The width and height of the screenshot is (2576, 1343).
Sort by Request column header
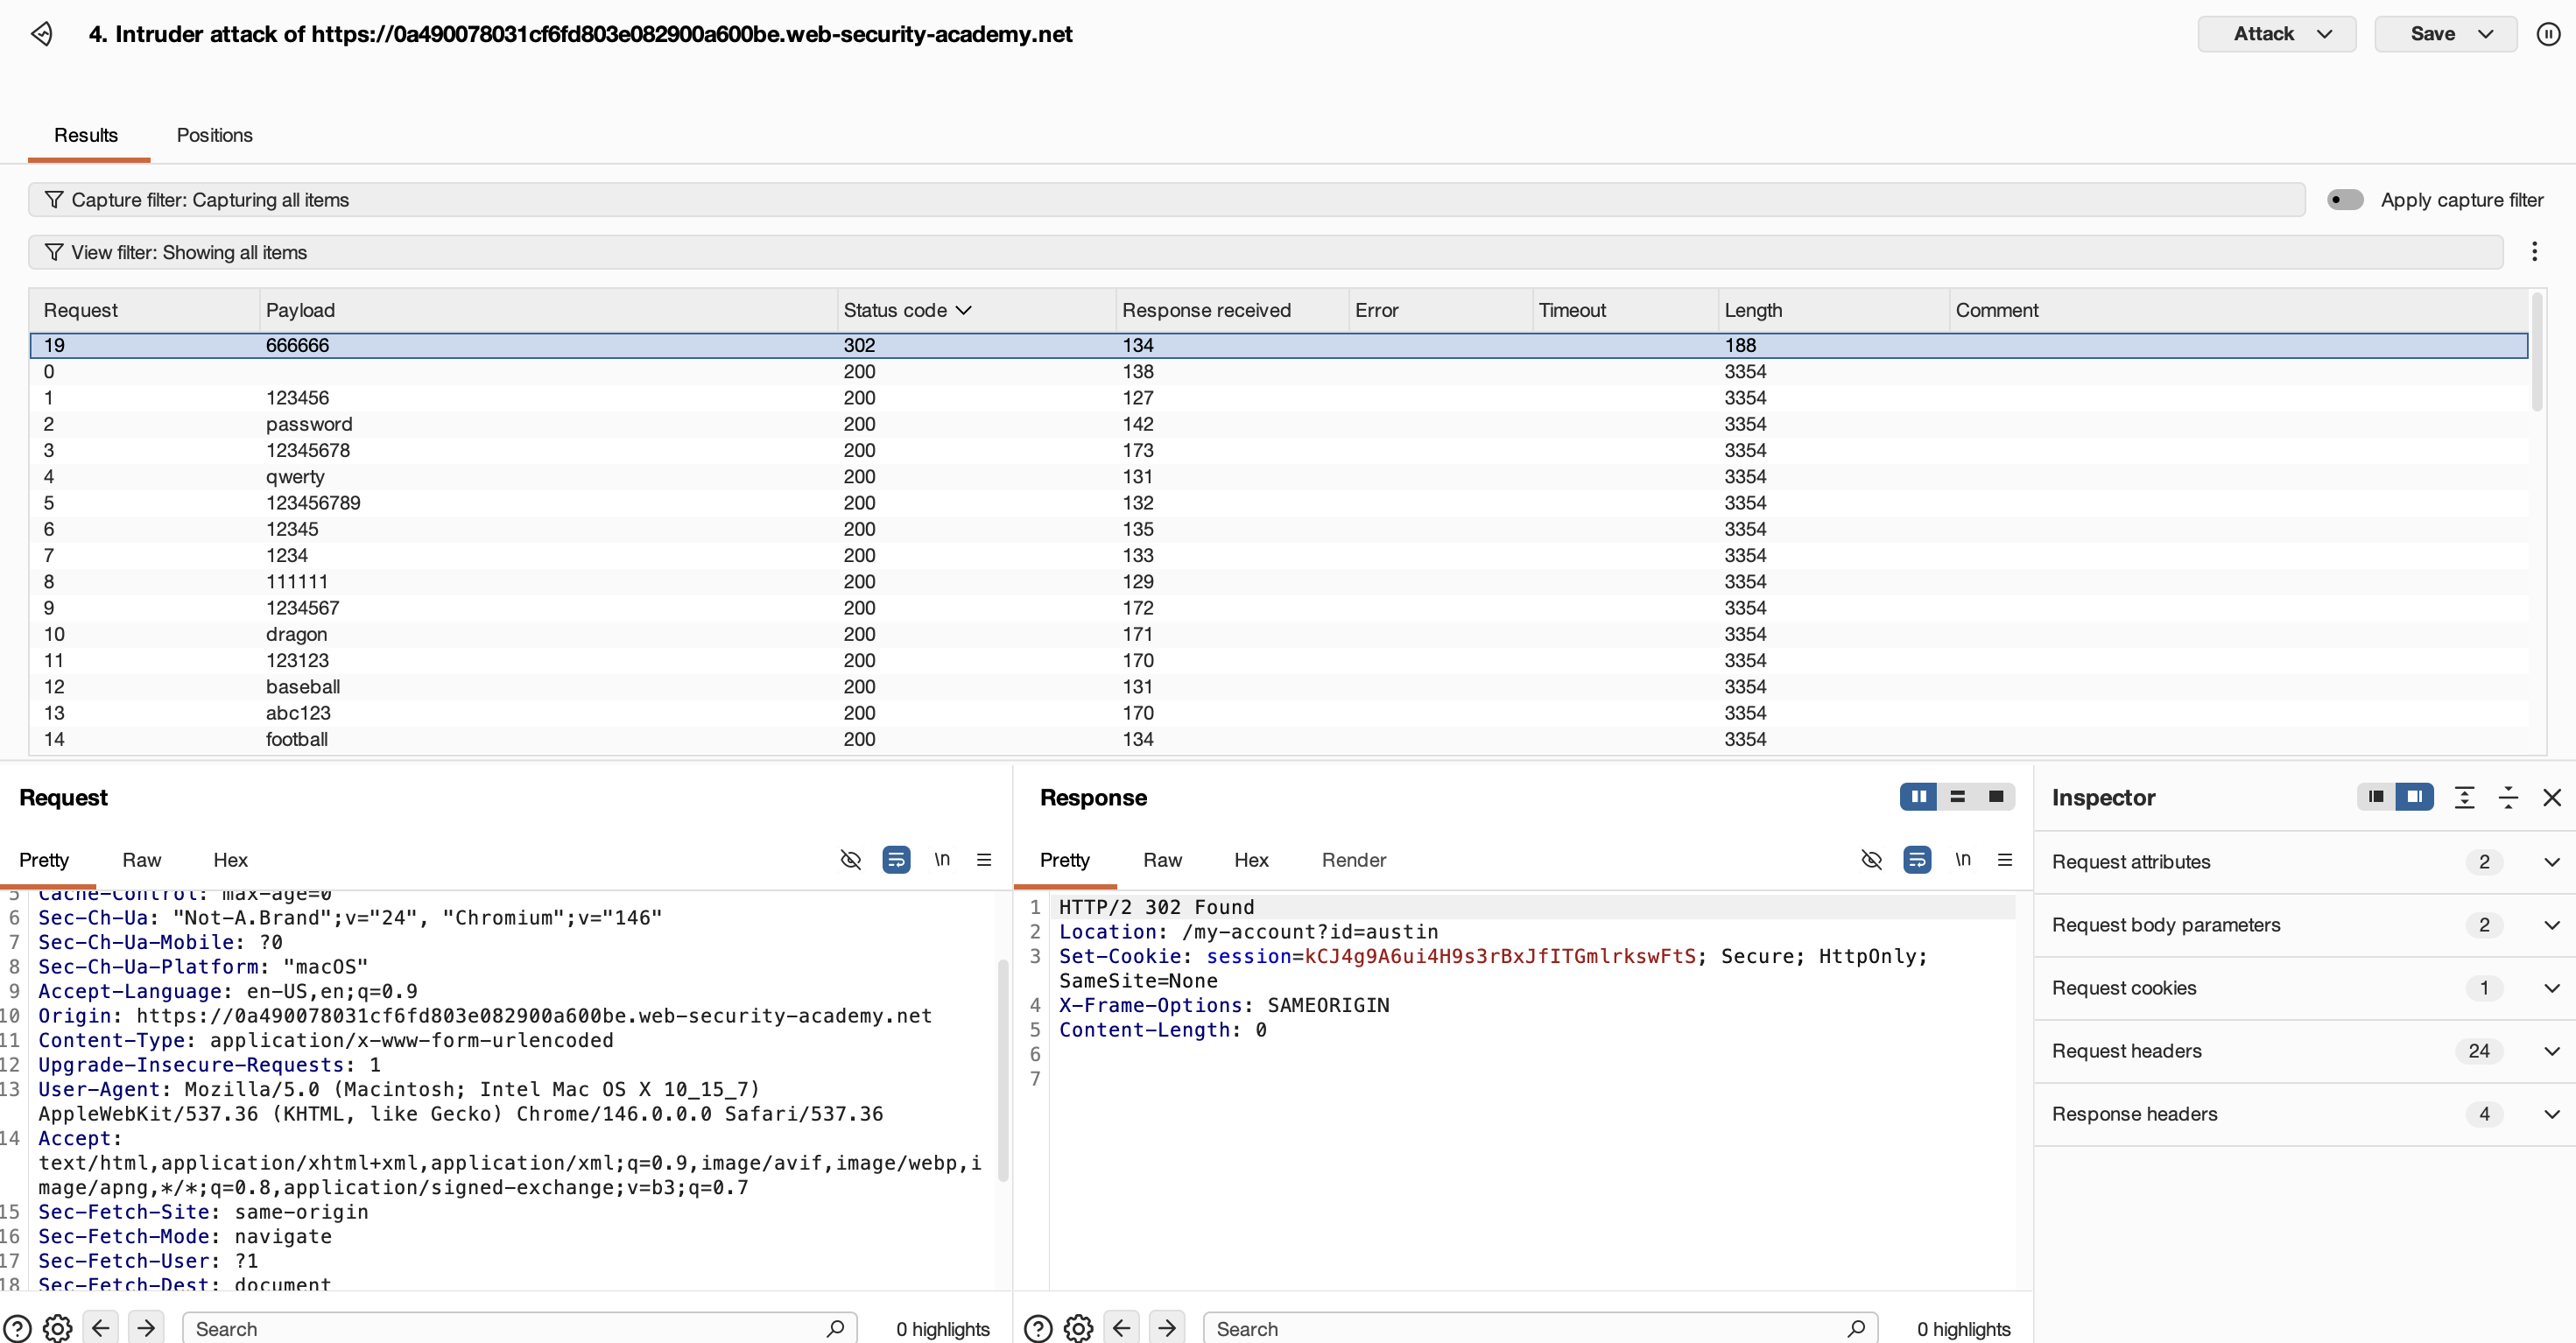tap(144, 310)
